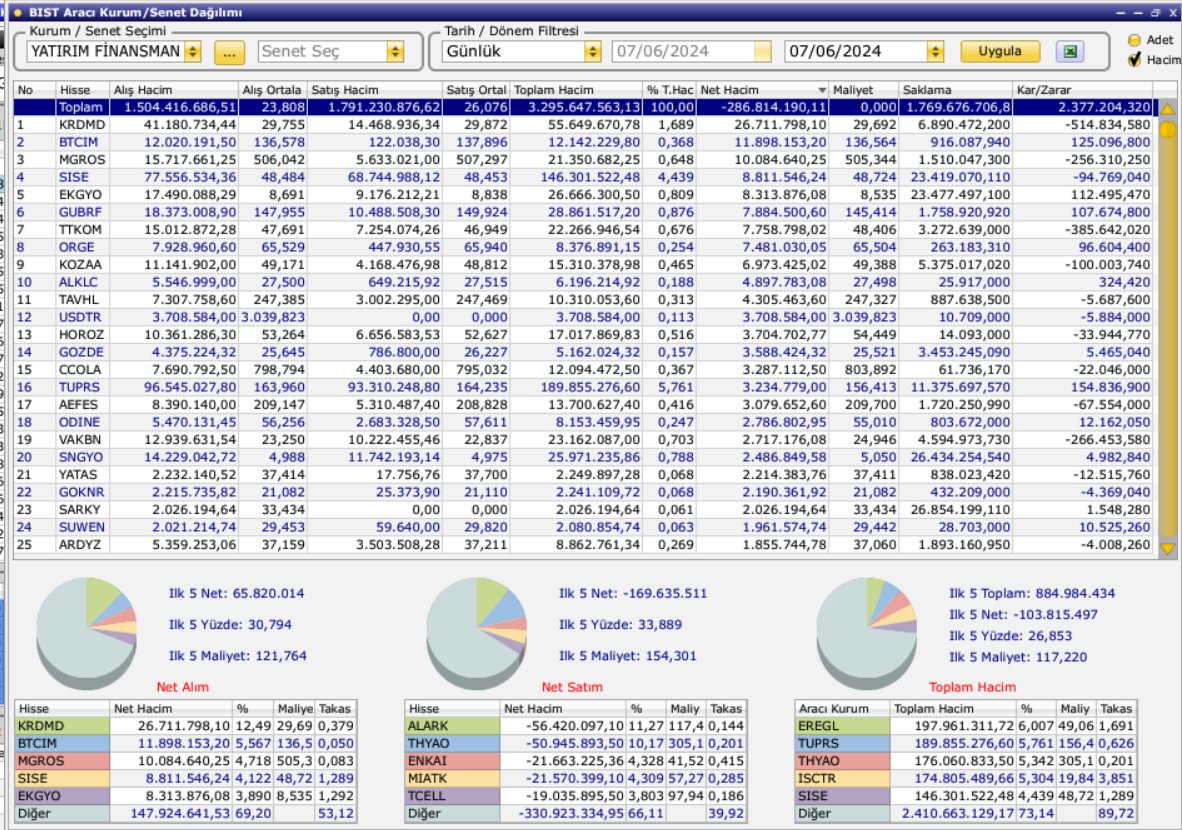Click scrollbar down arrow of main table
Image resolution: width=1182 pixels, height=830 pixels.
(1168, 549)
